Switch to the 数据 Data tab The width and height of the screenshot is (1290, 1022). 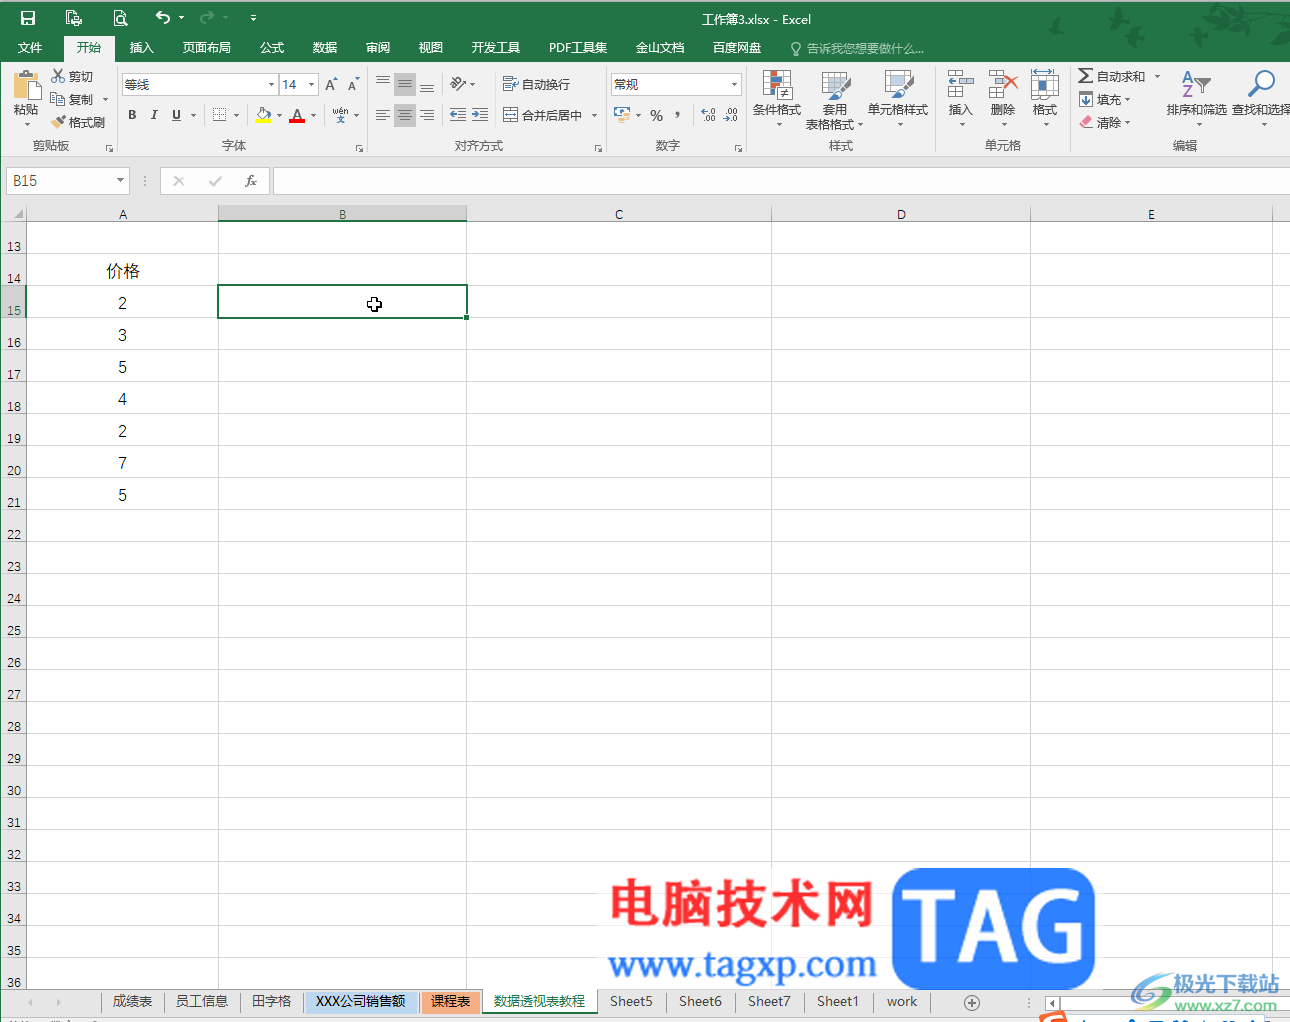tap(325, 47)
